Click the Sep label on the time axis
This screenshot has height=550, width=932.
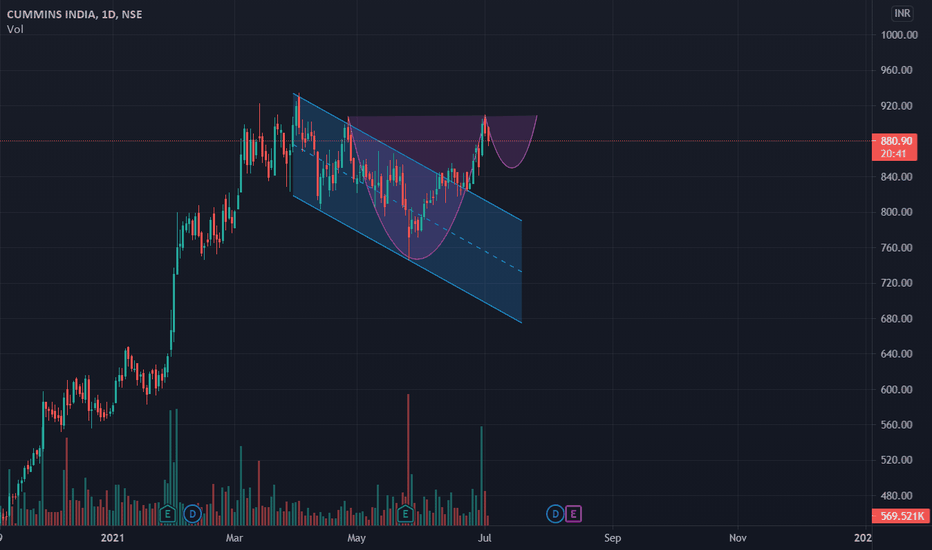[612, 538]
